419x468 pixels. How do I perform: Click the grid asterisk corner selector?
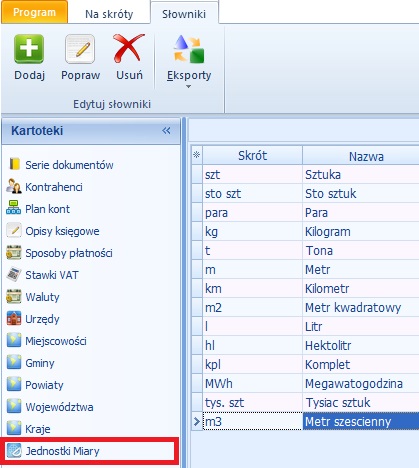pos(197,155)
